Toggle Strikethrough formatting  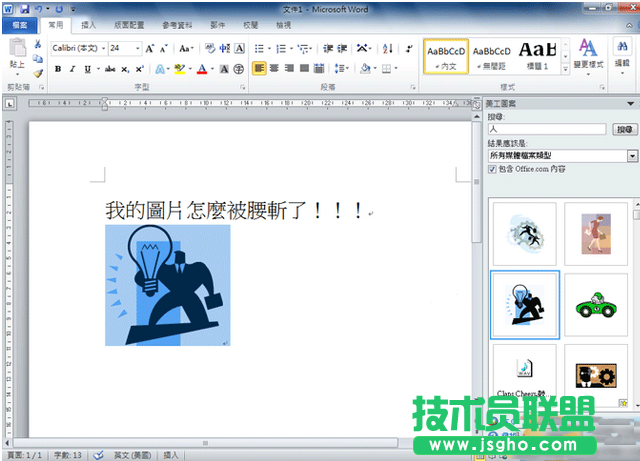click(110, 69)
